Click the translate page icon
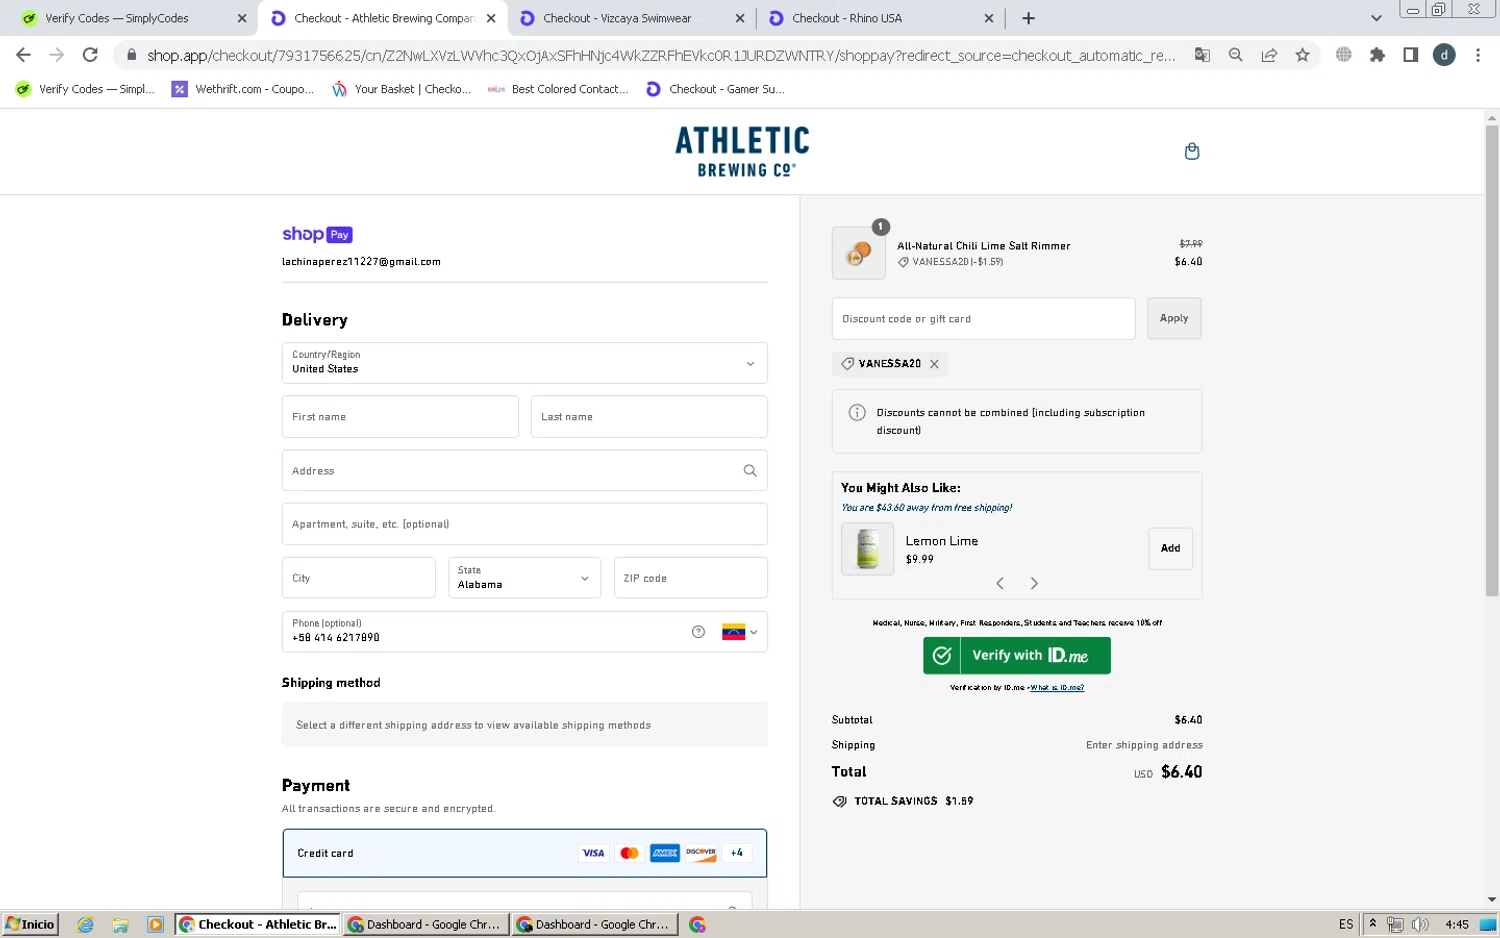 point(1203,55)
